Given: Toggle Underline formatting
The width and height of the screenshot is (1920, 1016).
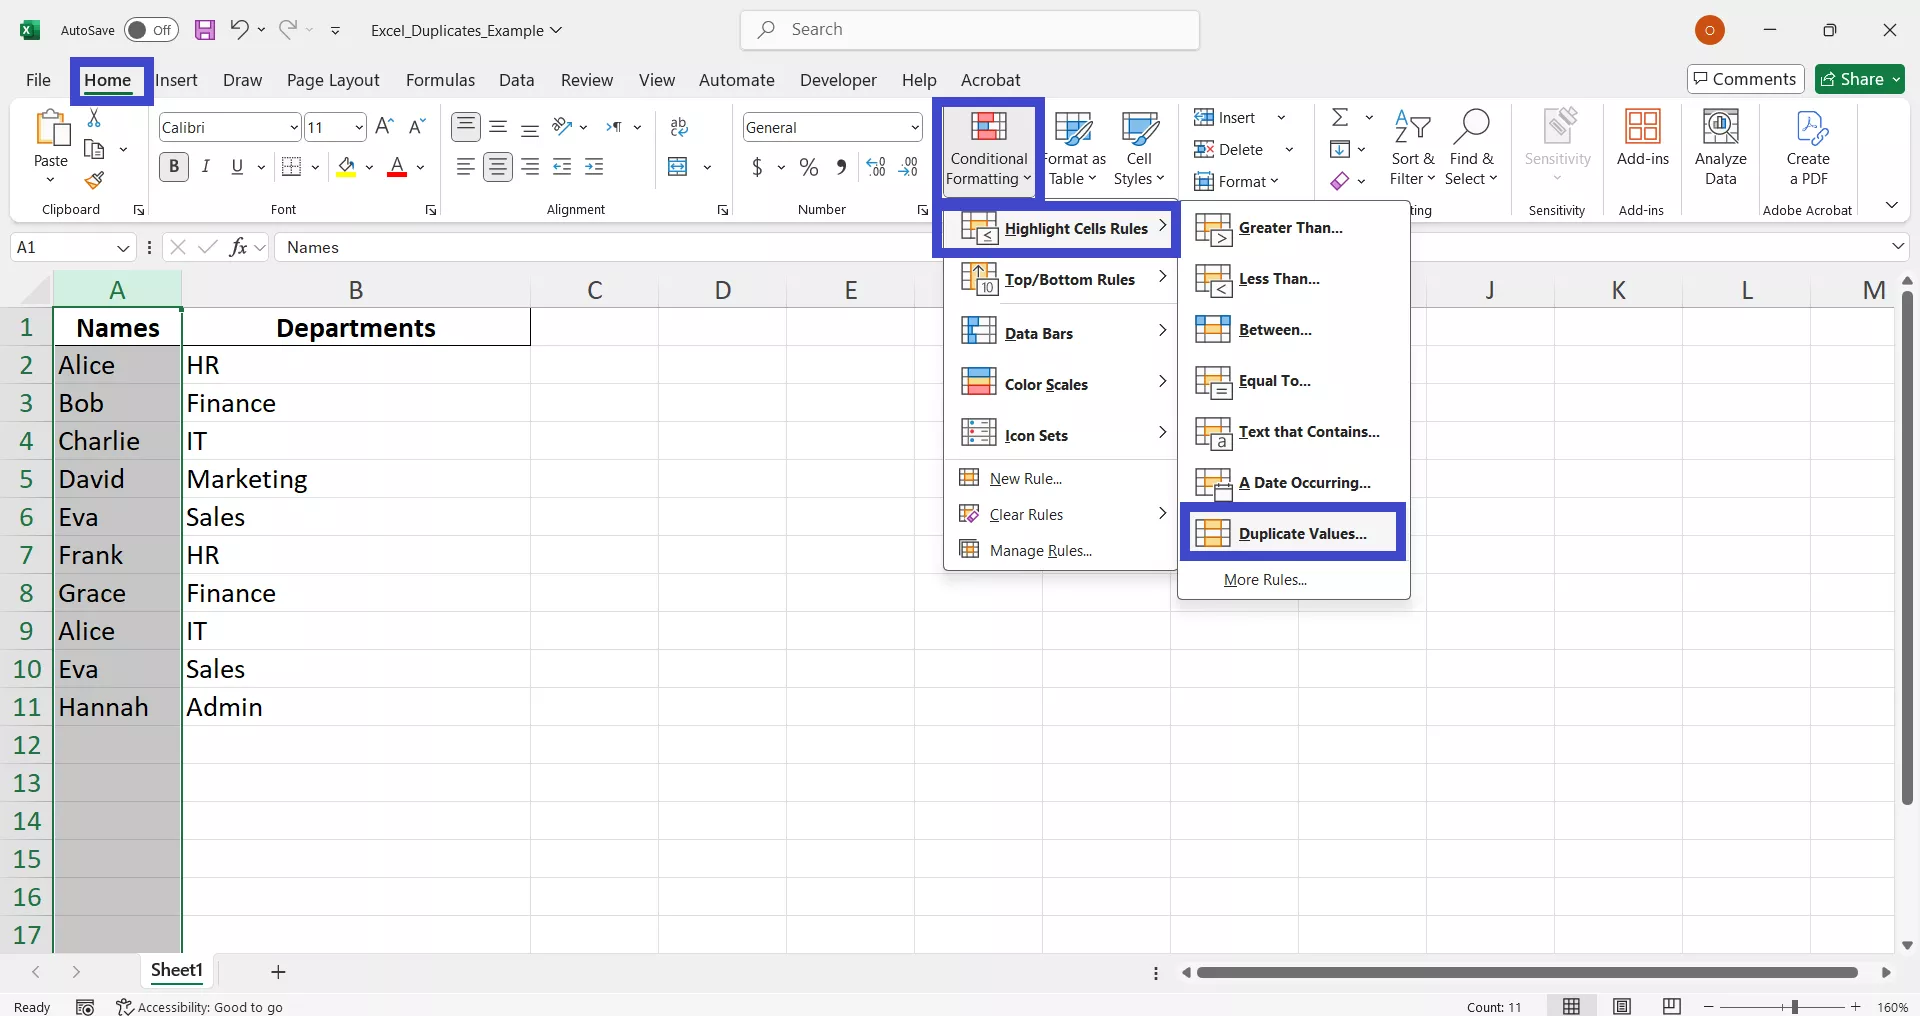Looking at the screenshot, I should click(x=238, y=167).
